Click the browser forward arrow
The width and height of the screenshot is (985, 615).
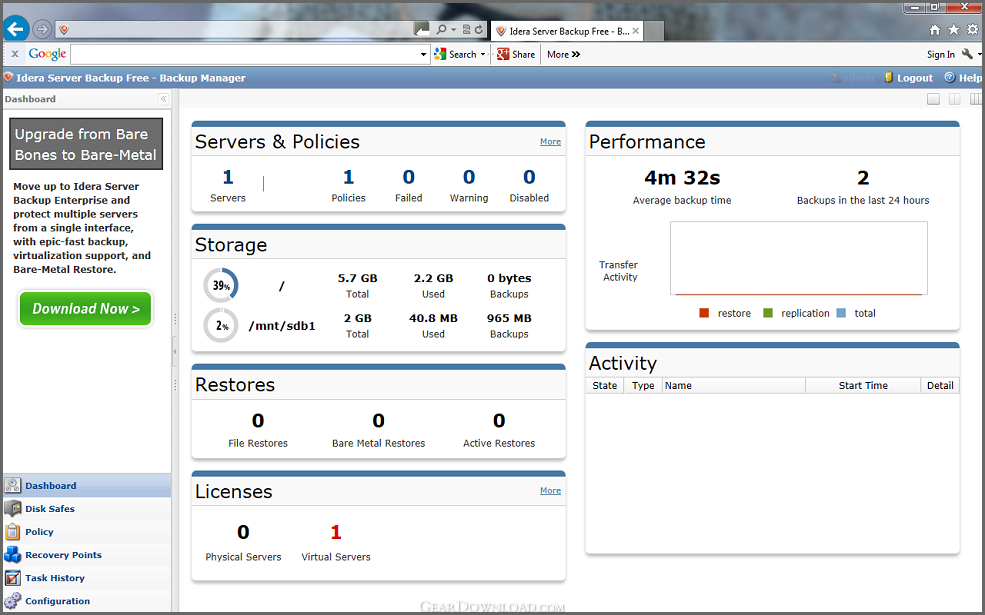click(x=42, y=29)
